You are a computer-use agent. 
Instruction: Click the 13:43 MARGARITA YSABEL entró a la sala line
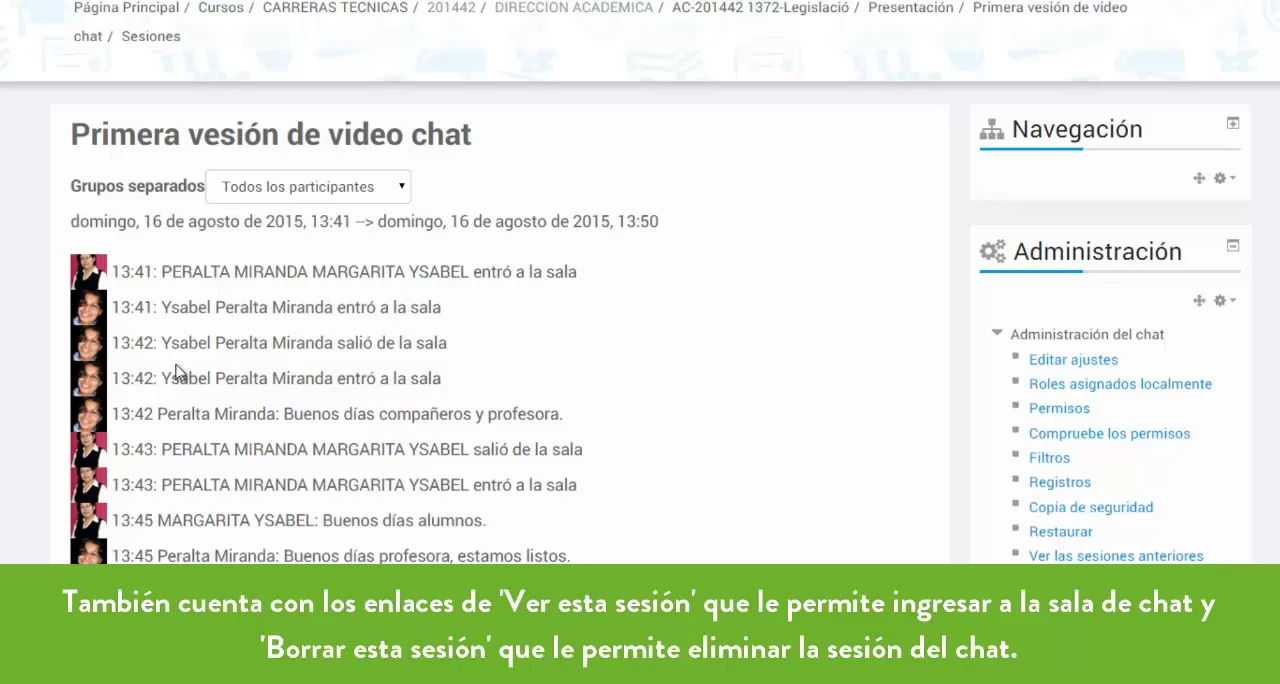344,485
